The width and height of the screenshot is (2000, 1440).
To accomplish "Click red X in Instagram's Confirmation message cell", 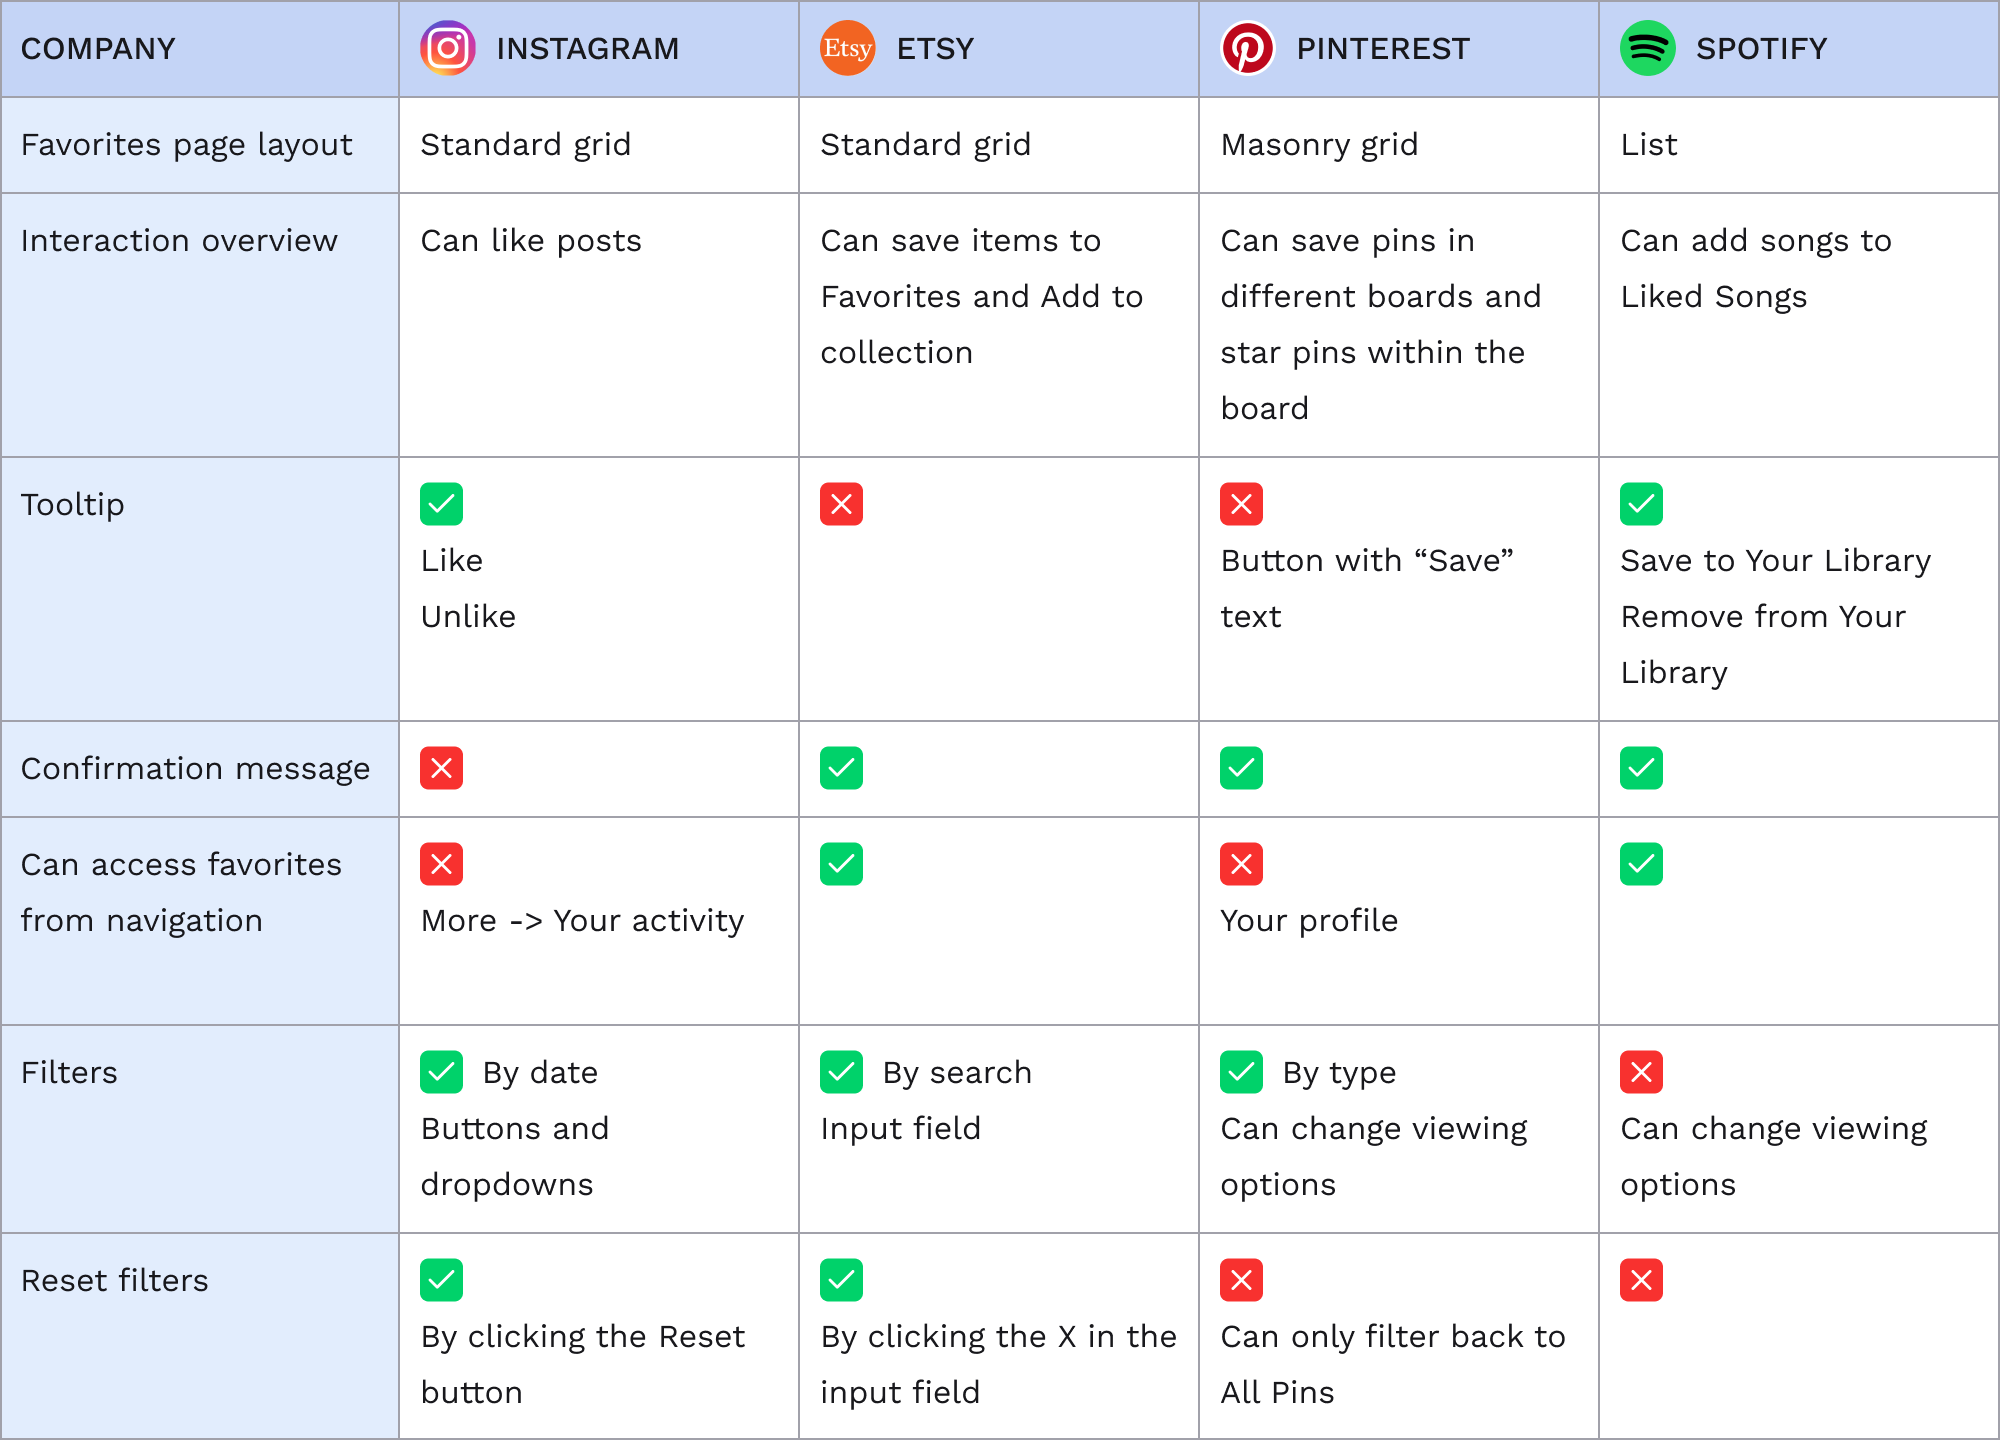I will click(x=441, y=768).
